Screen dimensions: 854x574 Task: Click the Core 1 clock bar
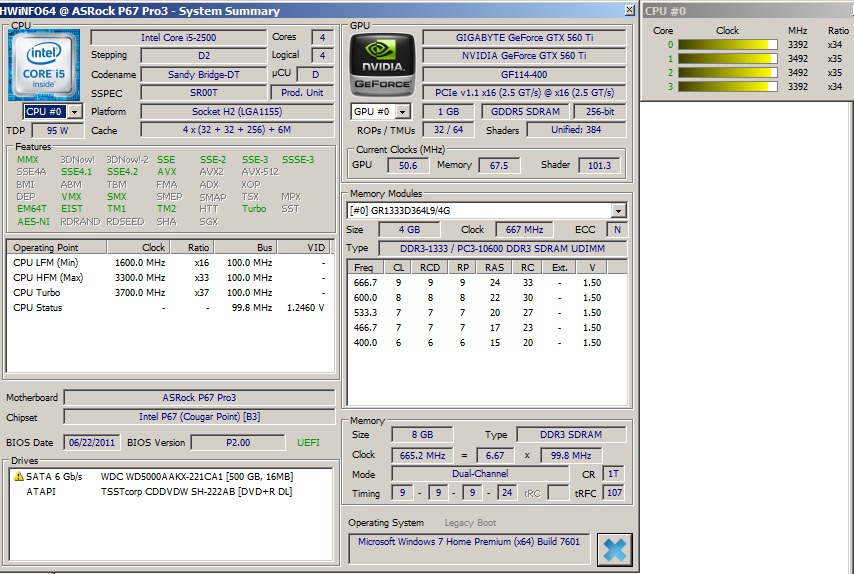pyautogui.click(x=727, y=59)
